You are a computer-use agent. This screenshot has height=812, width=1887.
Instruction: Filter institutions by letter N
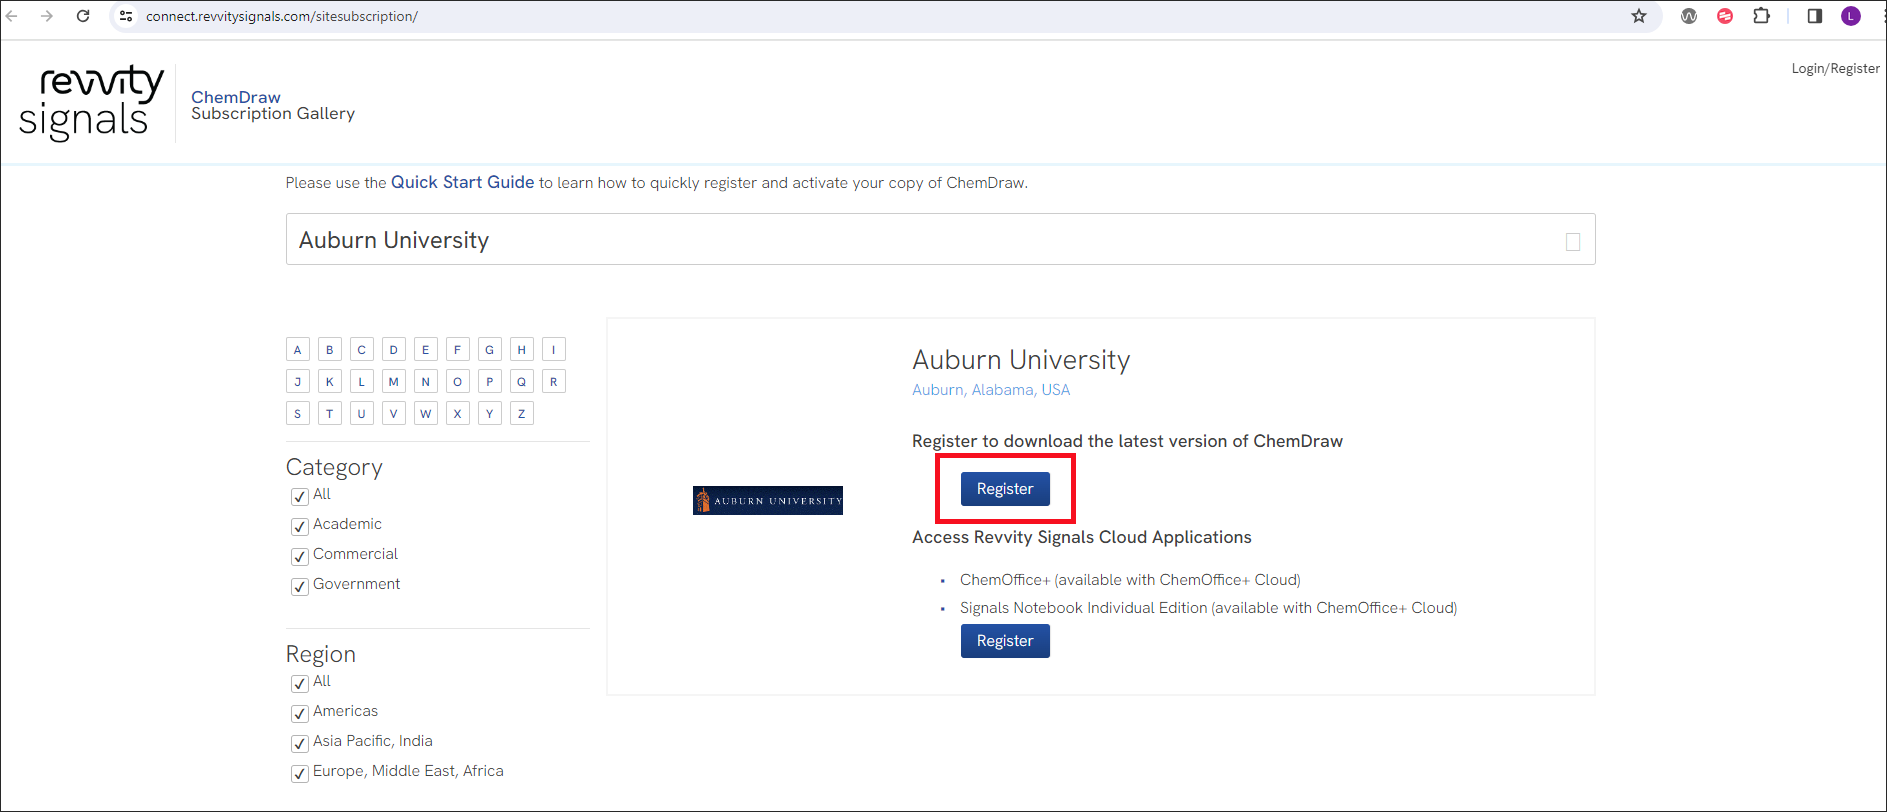click(425, 382)
